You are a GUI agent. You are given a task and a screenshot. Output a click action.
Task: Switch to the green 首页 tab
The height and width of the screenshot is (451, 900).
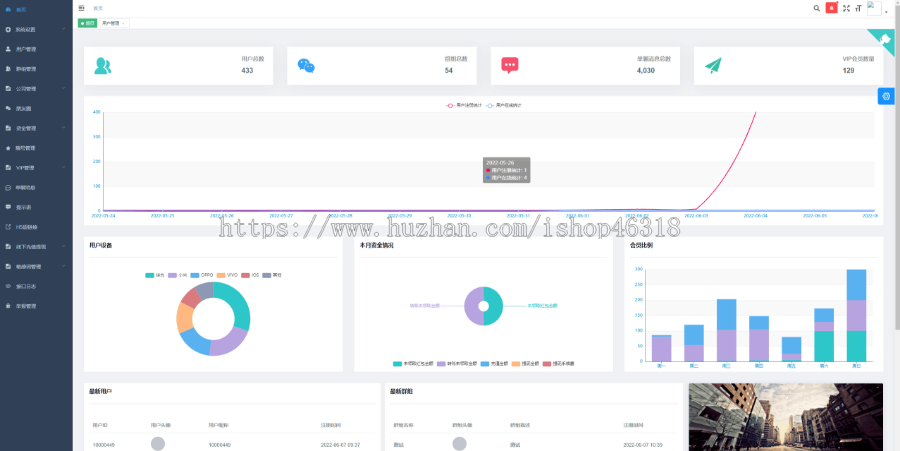87,23
